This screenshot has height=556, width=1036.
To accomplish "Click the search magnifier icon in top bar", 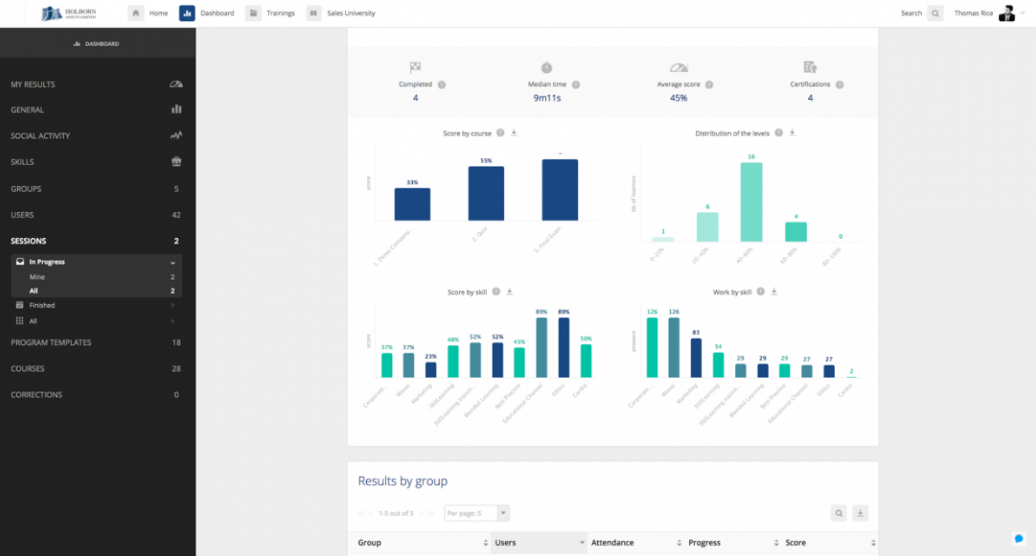I will tap(935, 13).
